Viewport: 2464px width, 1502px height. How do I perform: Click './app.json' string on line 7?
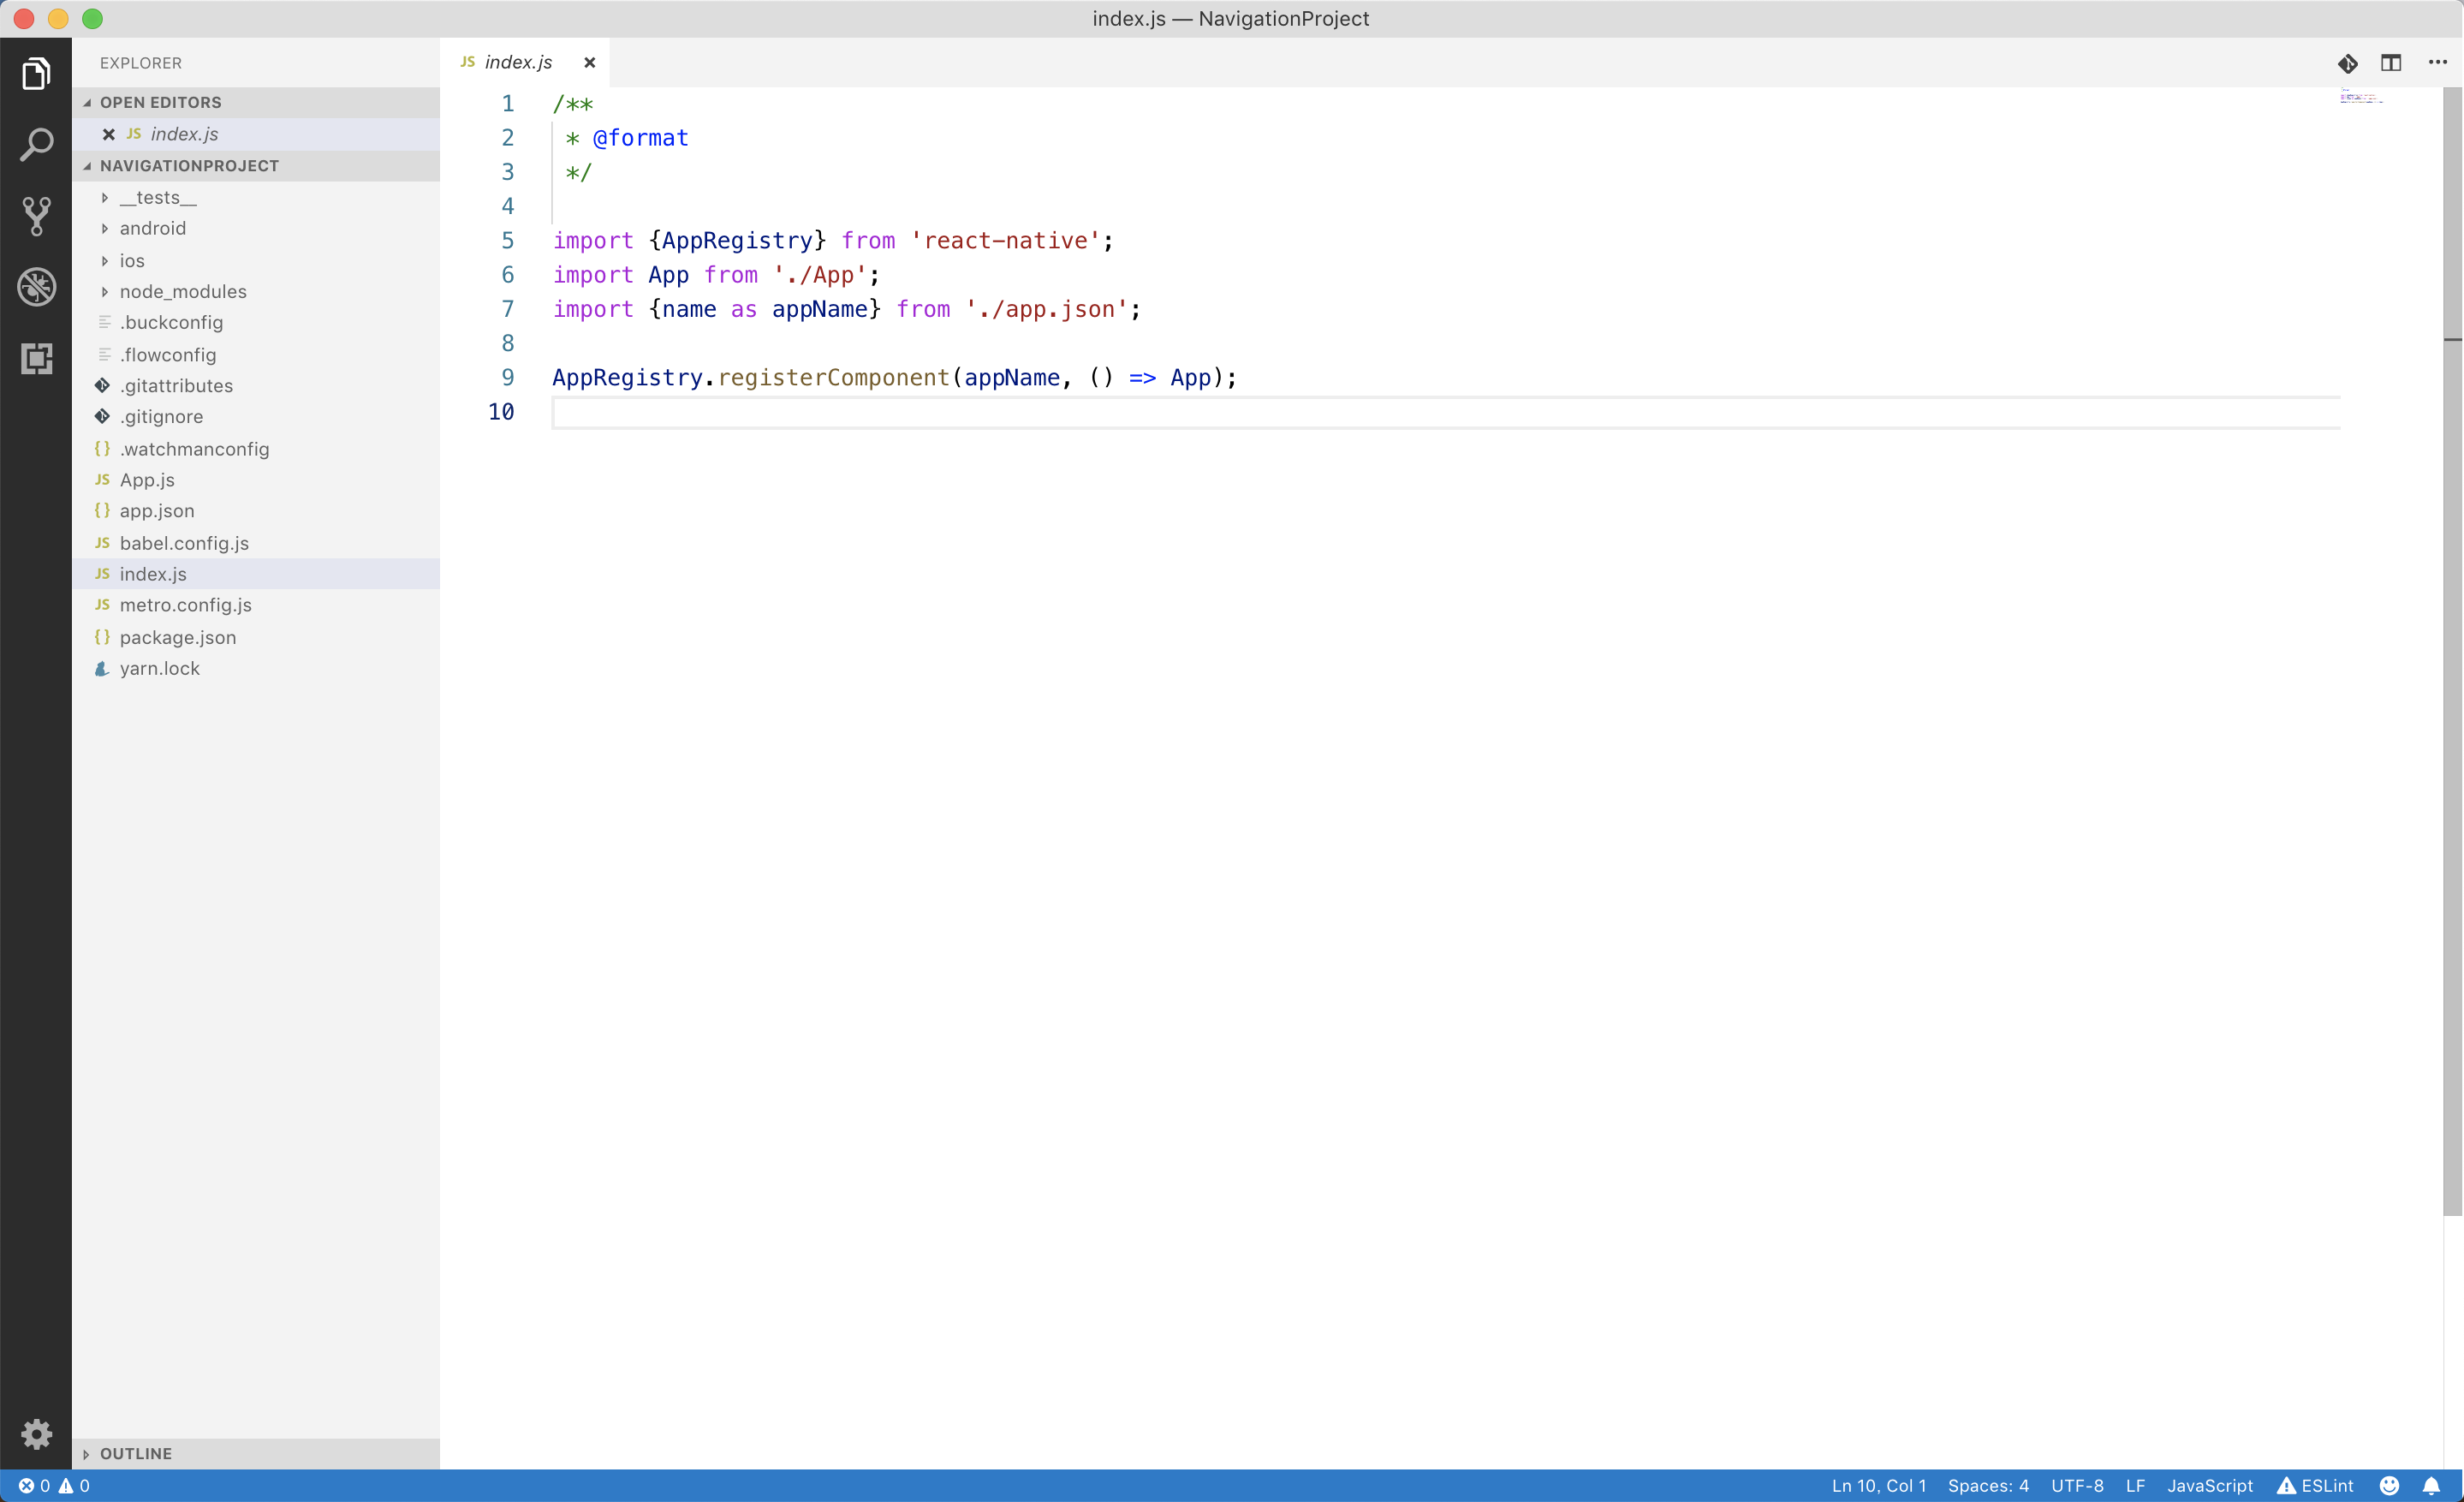(x=1046, y=309)
